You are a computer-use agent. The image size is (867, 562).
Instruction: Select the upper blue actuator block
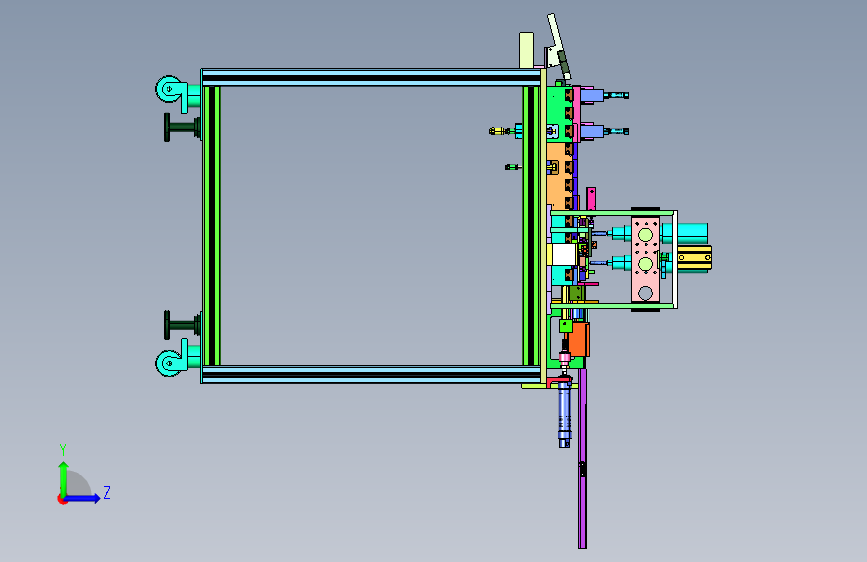coord(592,96)
